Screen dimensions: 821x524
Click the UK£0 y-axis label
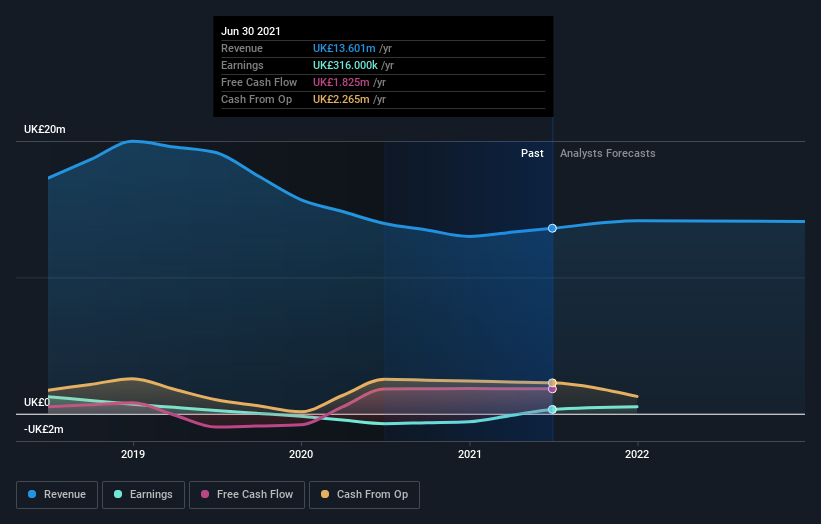pyautogui.click(x=37, y=402)
